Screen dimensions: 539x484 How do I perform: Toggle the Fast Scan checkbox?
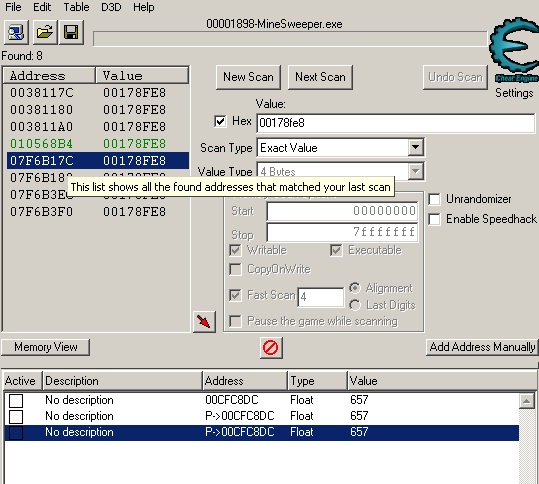pos(235,295)
